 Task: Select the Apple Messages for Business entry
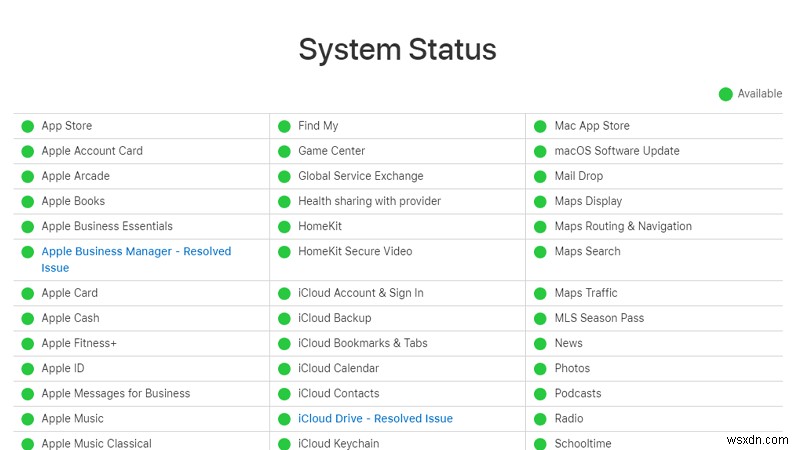tap(116, 393)
